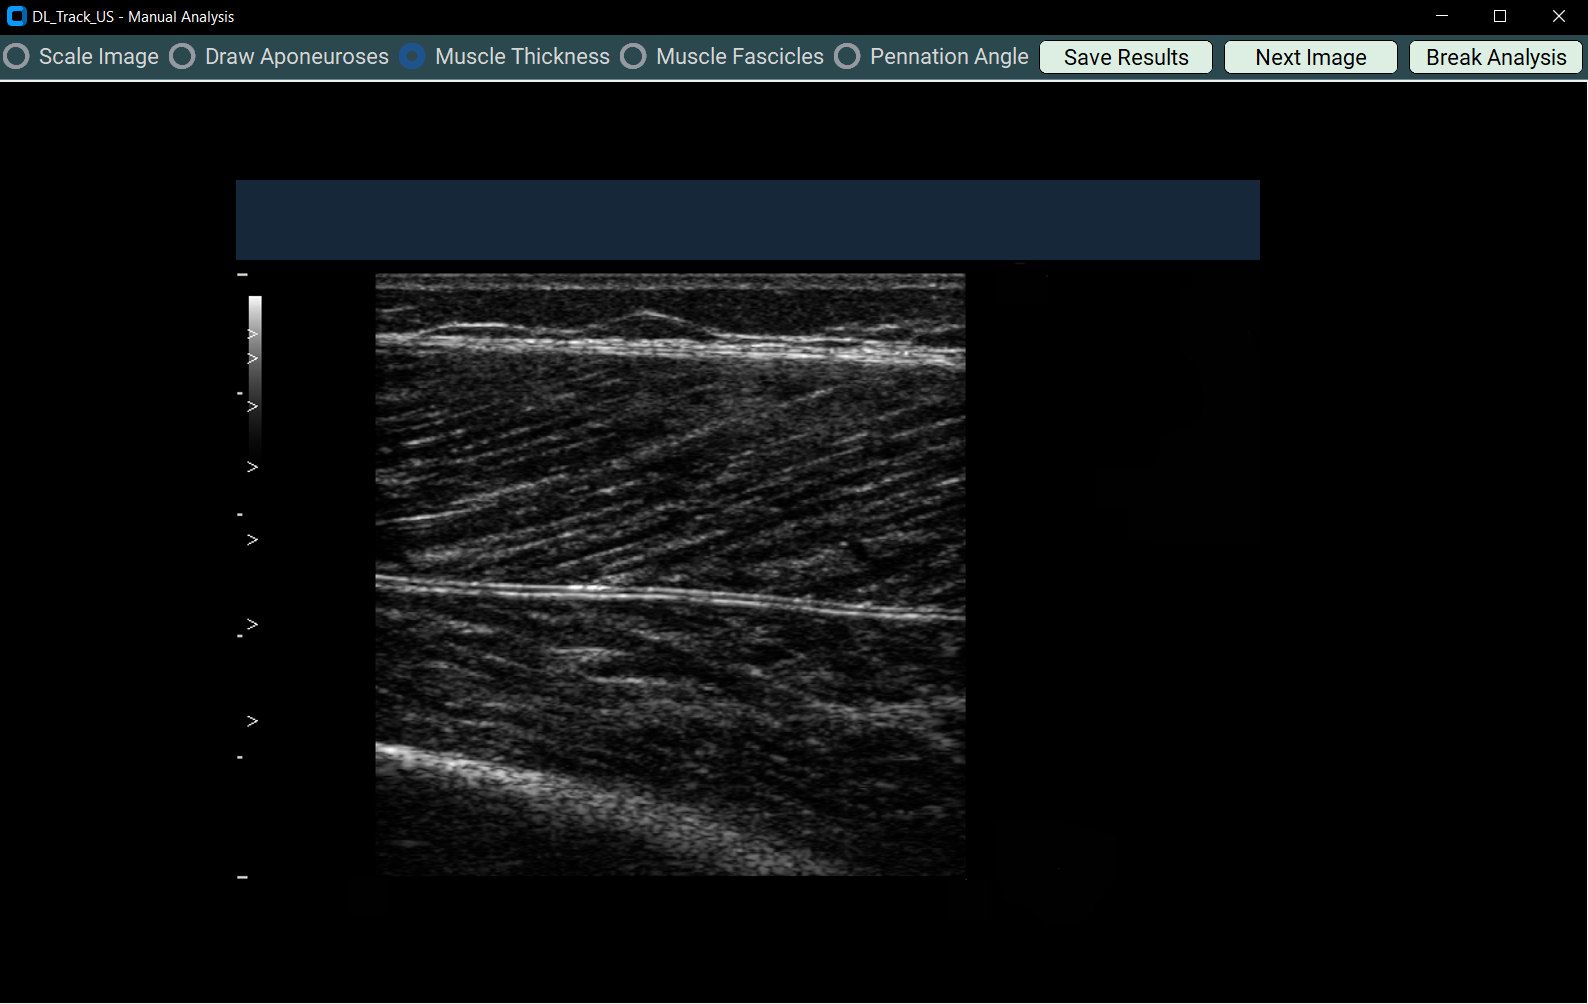Minimize the Manual Analysis window

pyautogui.click(x=1441, y=16)
